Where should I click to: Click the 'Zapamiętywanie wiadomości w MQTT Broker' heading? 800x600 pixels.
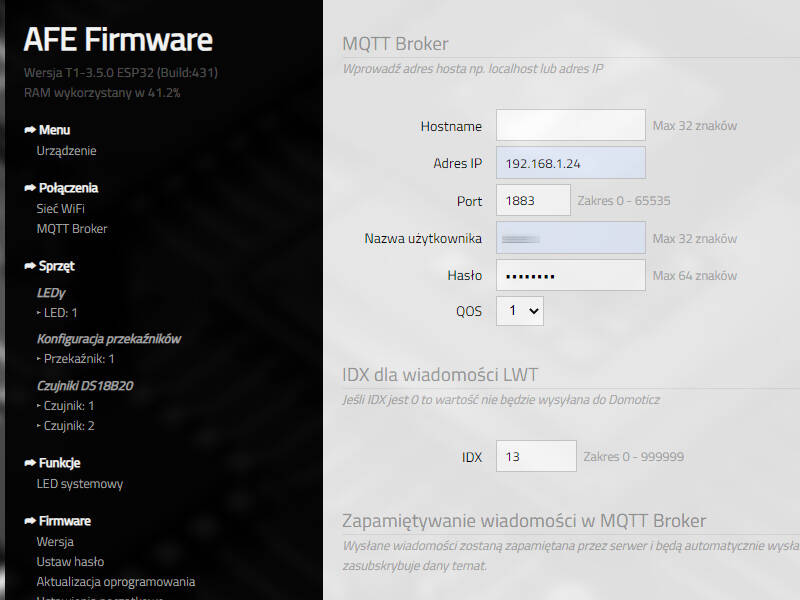point(524,521)
